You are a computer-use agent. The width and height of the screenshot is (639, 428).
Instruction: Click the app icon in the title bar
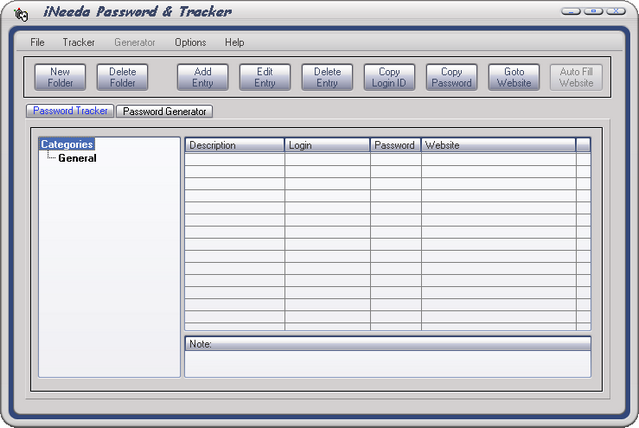tap(21, 15)
